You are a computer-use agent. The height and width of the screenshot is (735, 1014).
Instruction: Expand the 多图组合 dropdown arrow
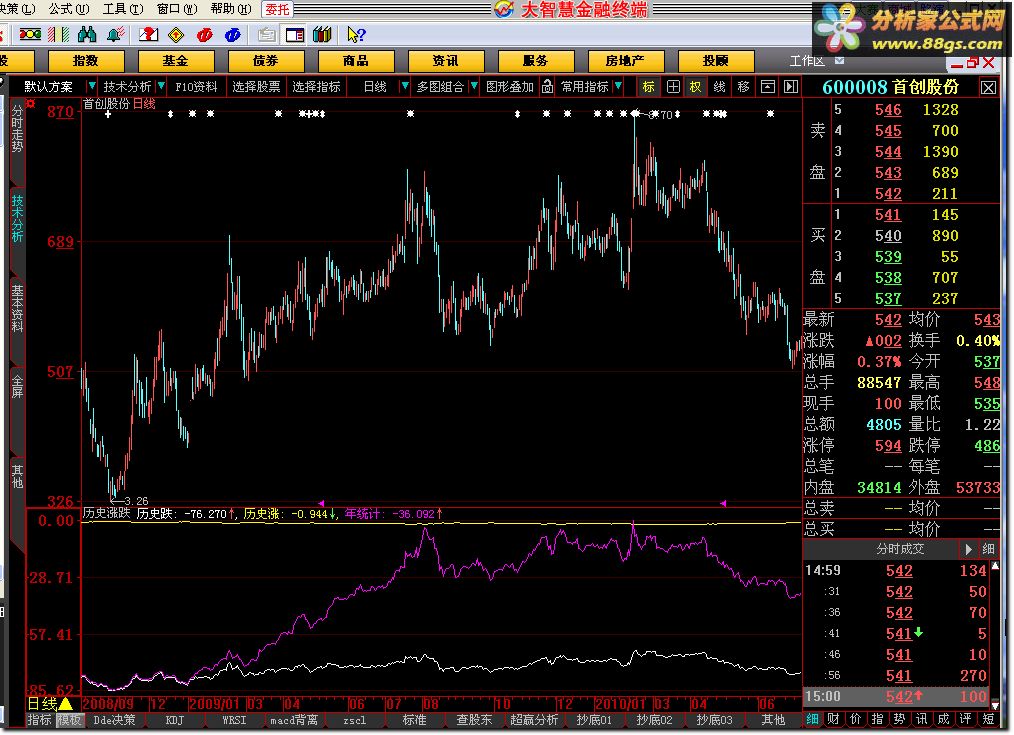pyautogui.click(x=474, y=86)
